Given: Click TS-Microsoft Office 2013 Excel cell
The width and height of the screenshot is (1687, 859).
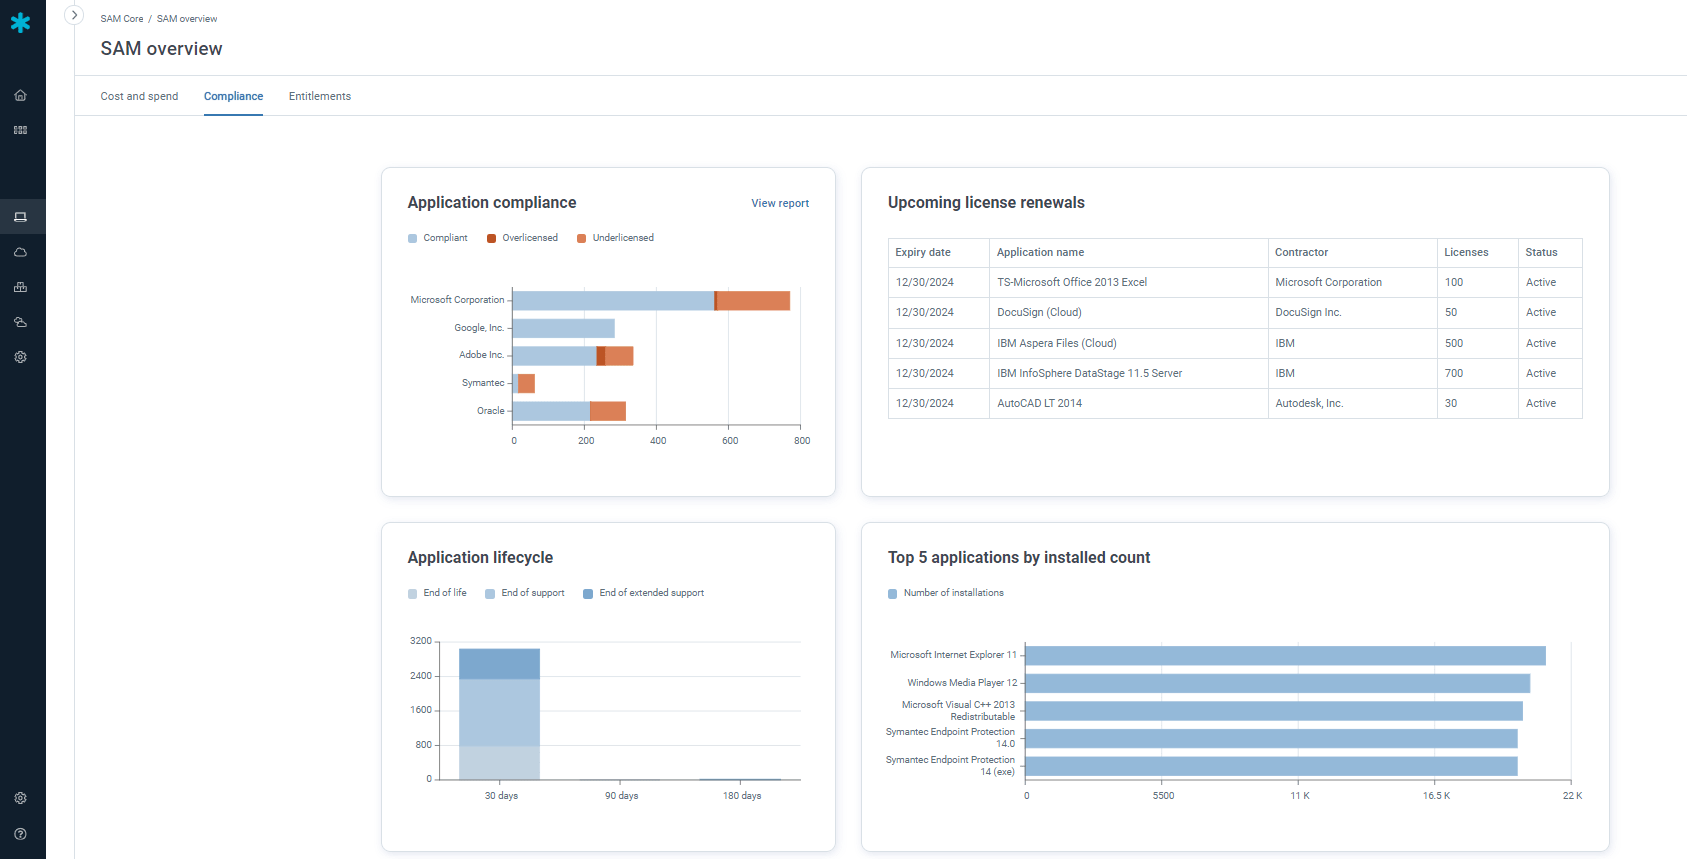Looking at the screenshot, I should [1128, 283].
